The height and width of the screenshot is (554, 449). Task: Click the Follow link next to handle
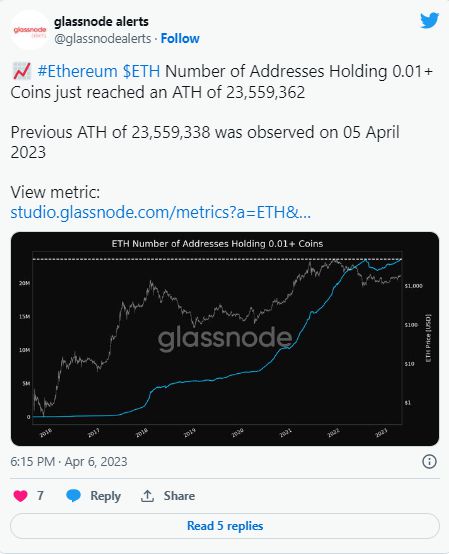click(x=180, y=38)
